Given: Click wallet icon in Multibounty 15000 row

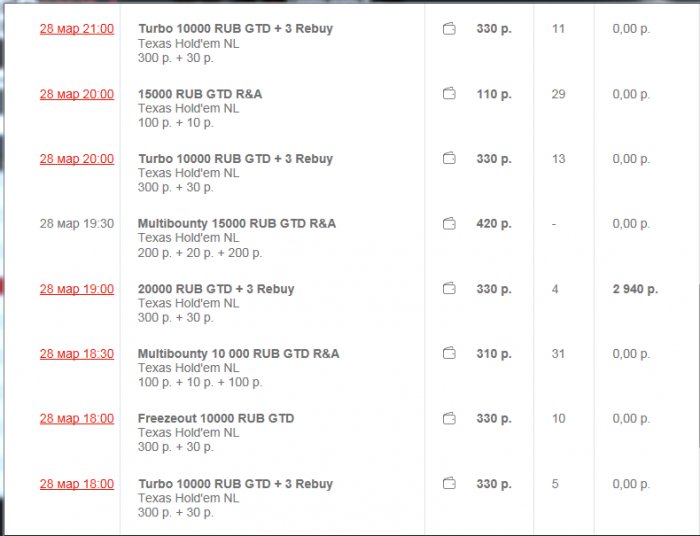Looking at the screenshot, I should click(x=449, y=223).
